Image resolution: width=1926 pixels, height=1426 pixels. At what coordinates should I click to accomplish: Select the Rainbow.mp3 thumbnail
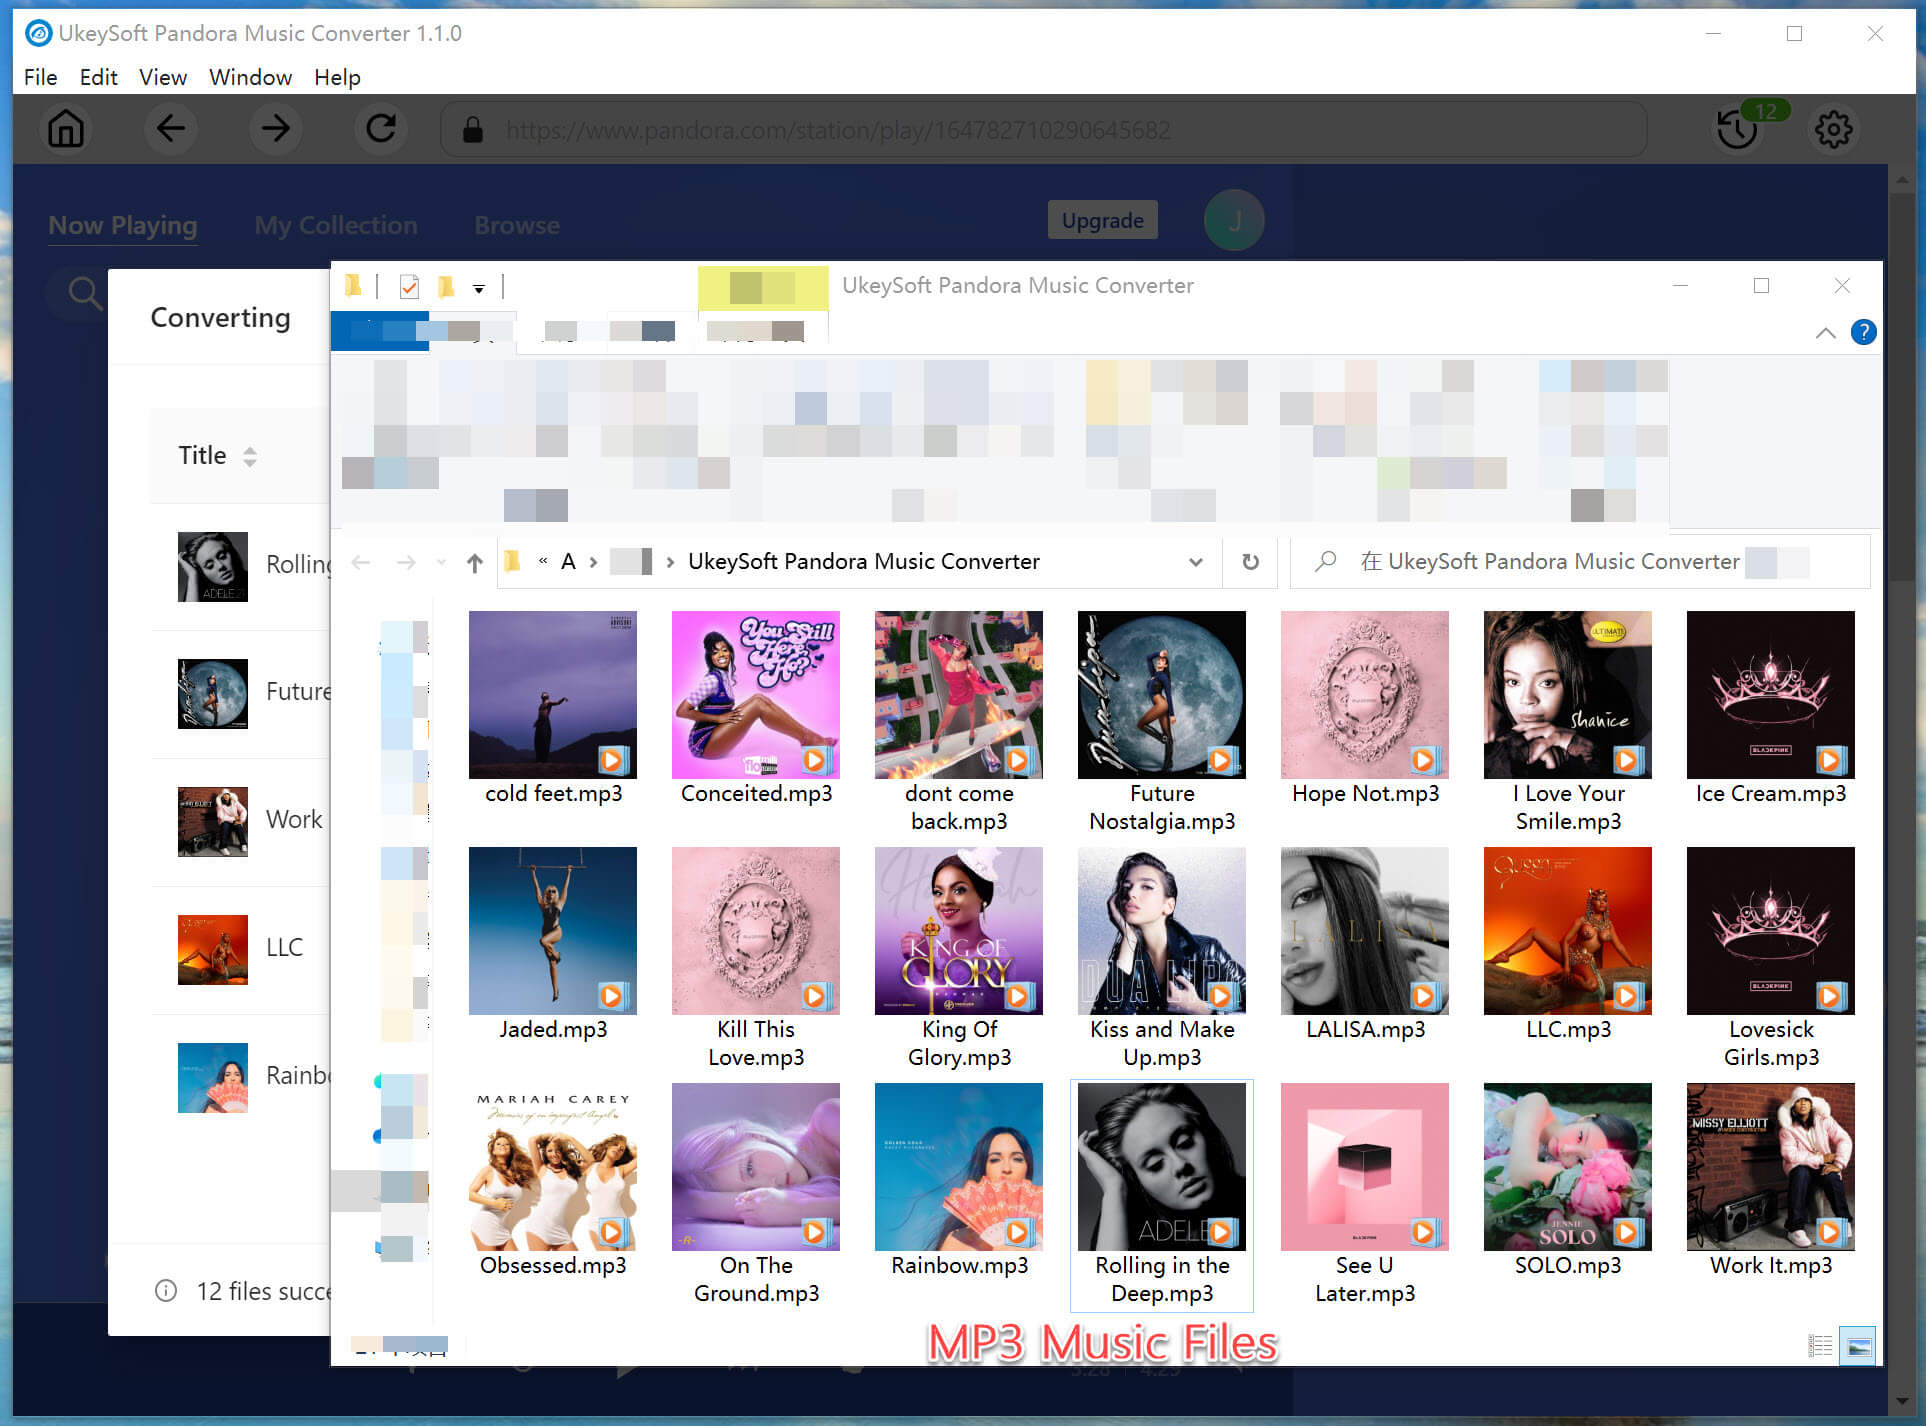coord(959,1168)
